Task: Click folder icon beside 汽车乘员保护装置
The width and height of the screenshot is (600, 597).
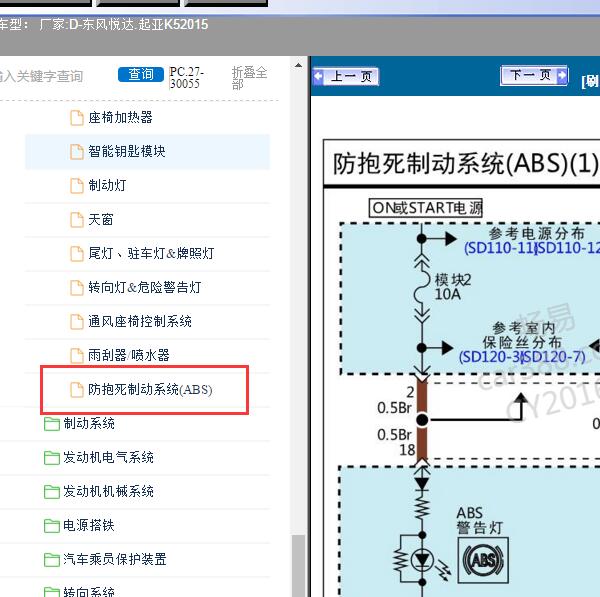Action: pyautogui.click(x=52, y=559)
